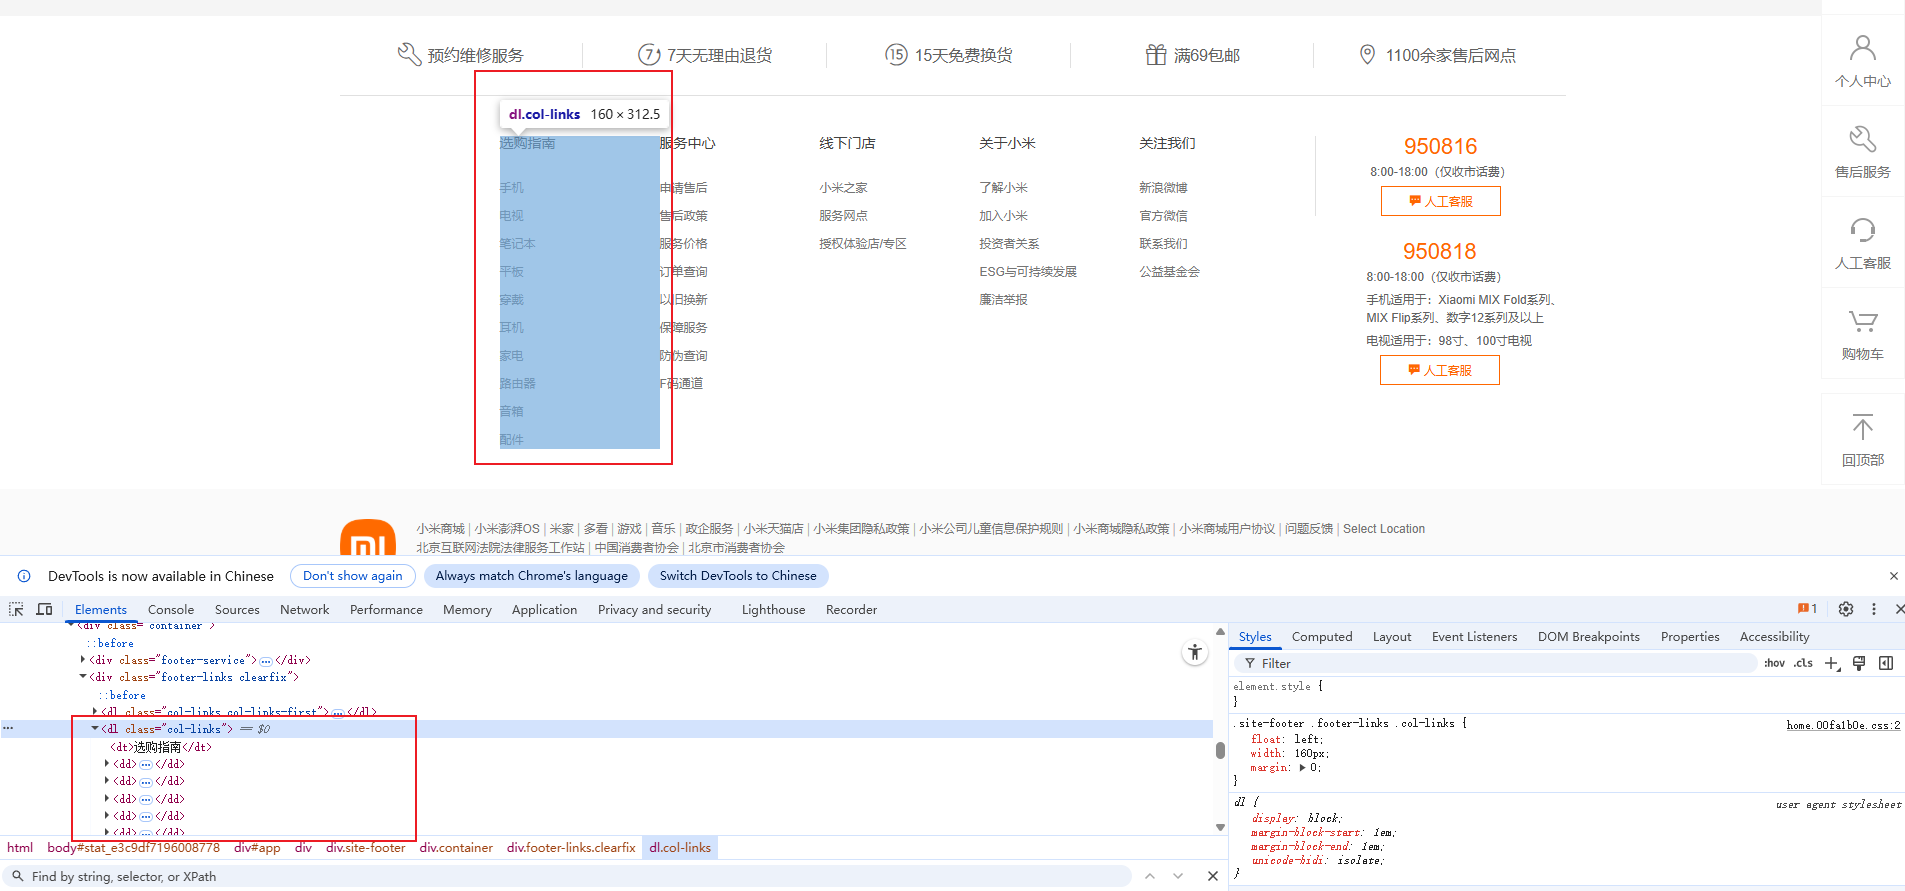Expand the margin shorthand triangle in Styles
Viewport: 1905px width, 891px height.
tap(1302, 768)
